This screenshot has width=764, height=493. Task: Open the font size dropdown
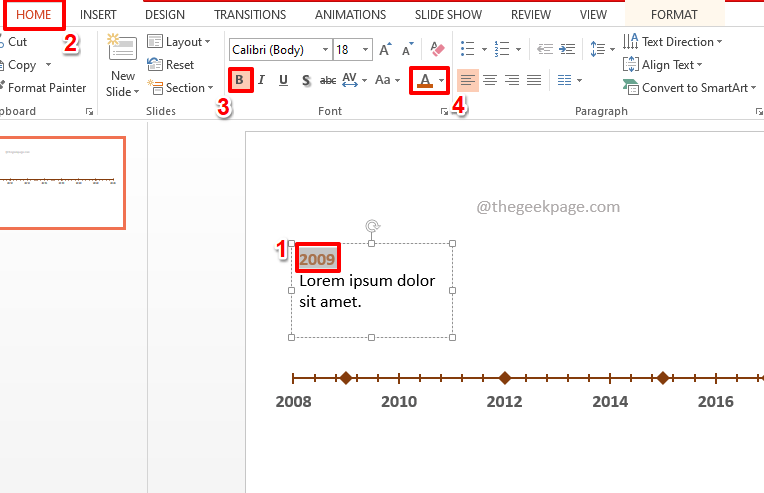[x=367, y=49]
